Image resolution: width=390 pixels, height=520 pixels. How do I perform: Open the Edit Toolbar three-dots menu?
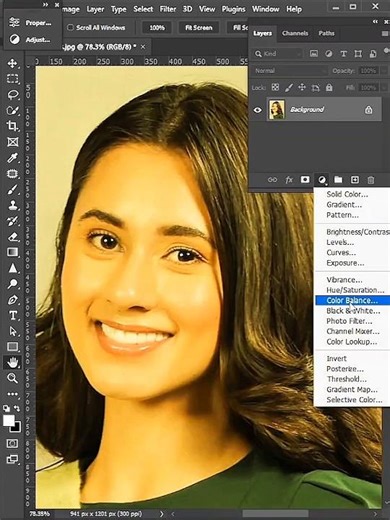(13, 394)
